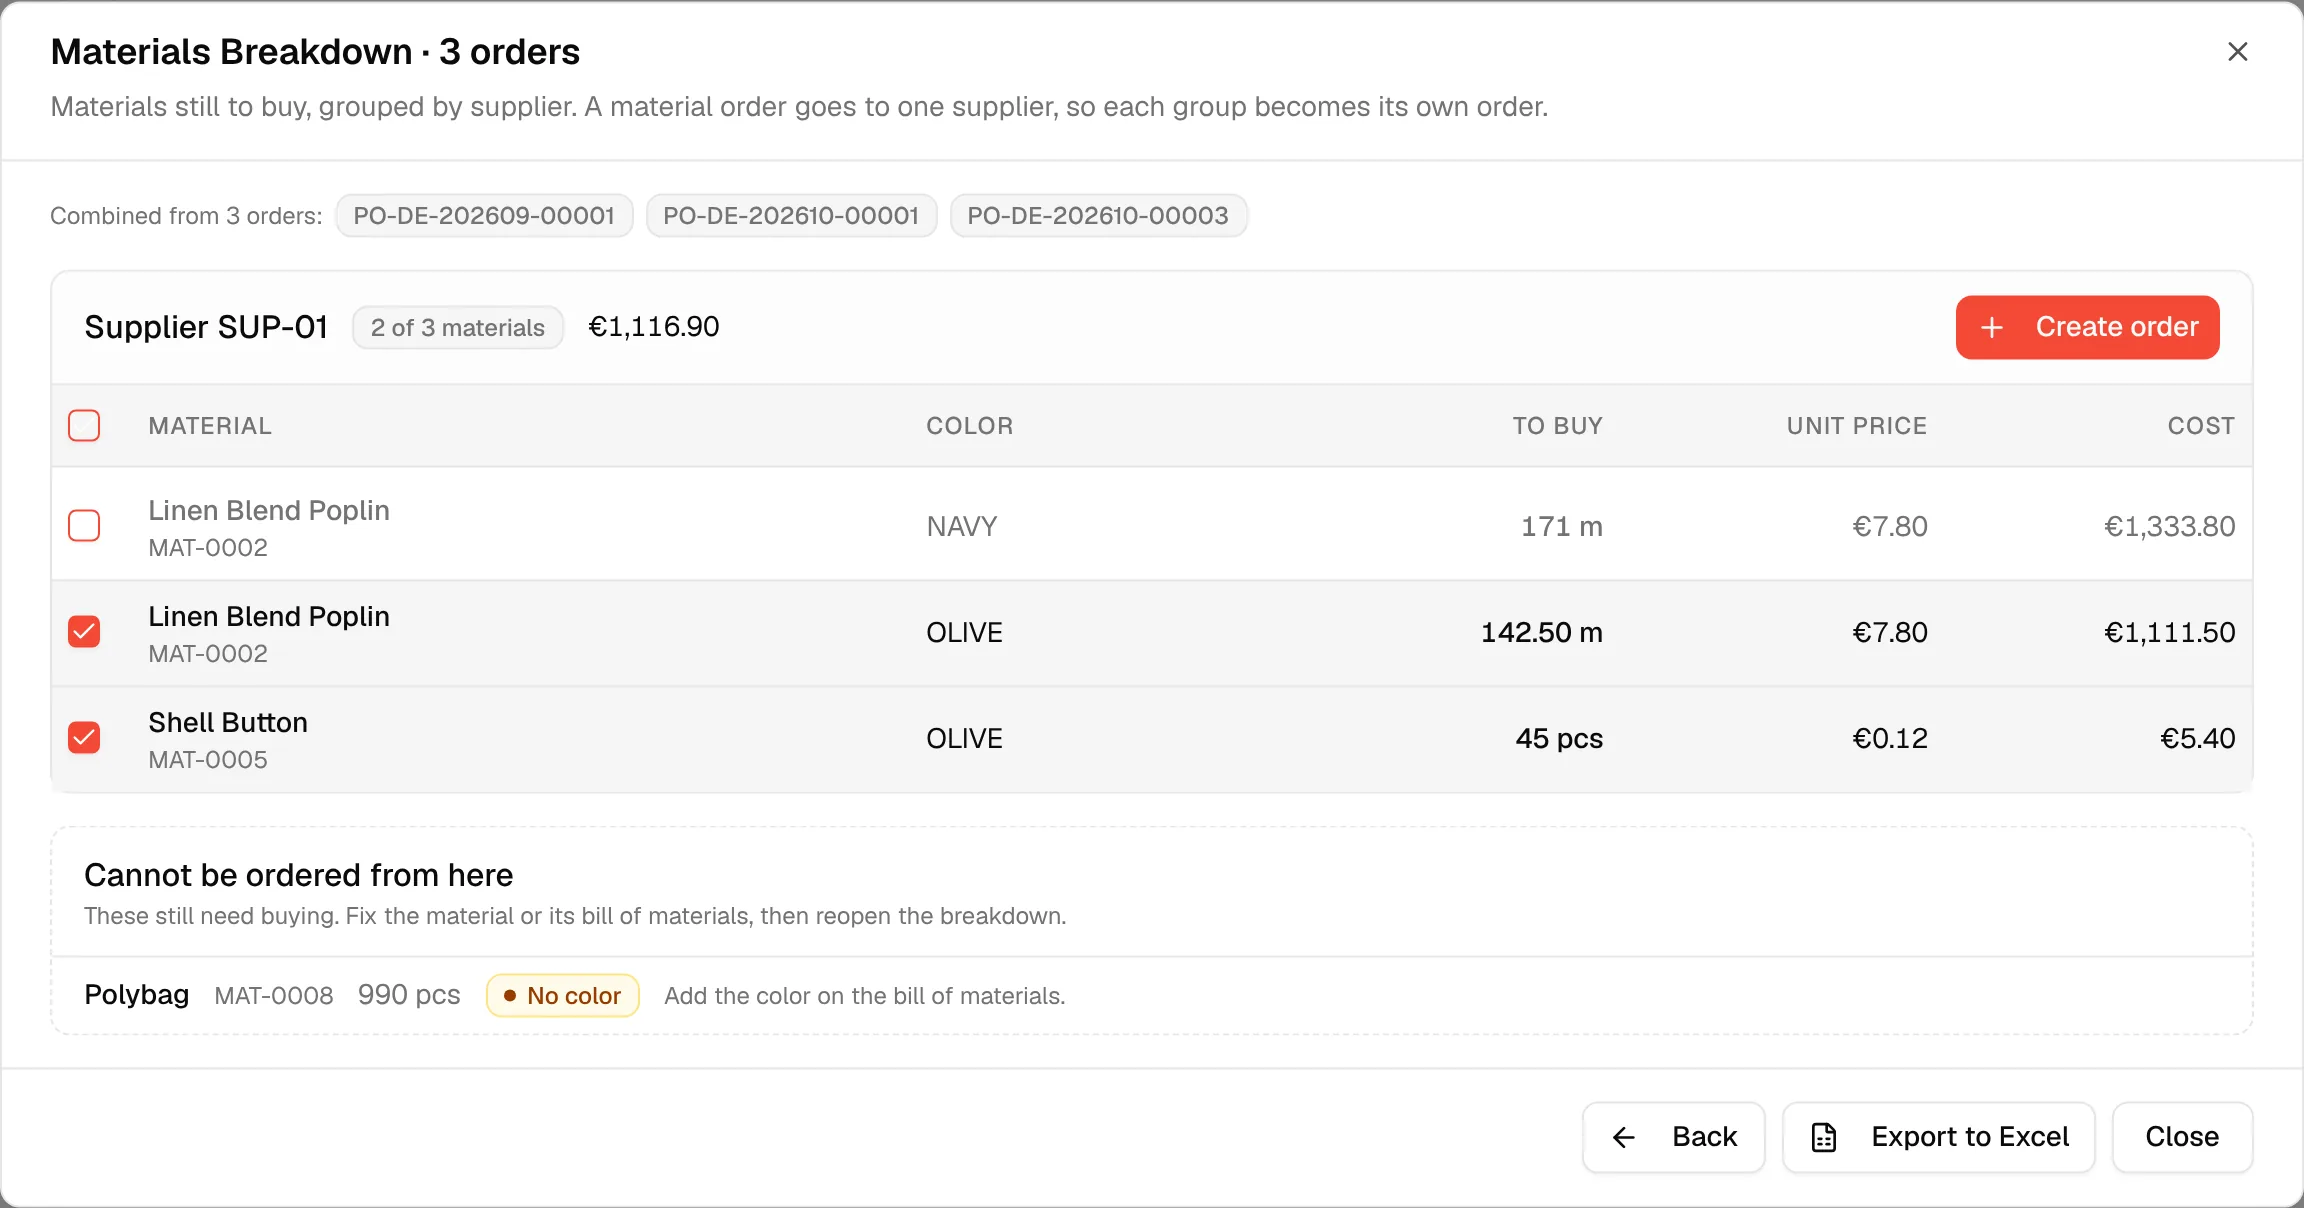
Task: Click the back arrow icon
Action: point(1624,1137)
